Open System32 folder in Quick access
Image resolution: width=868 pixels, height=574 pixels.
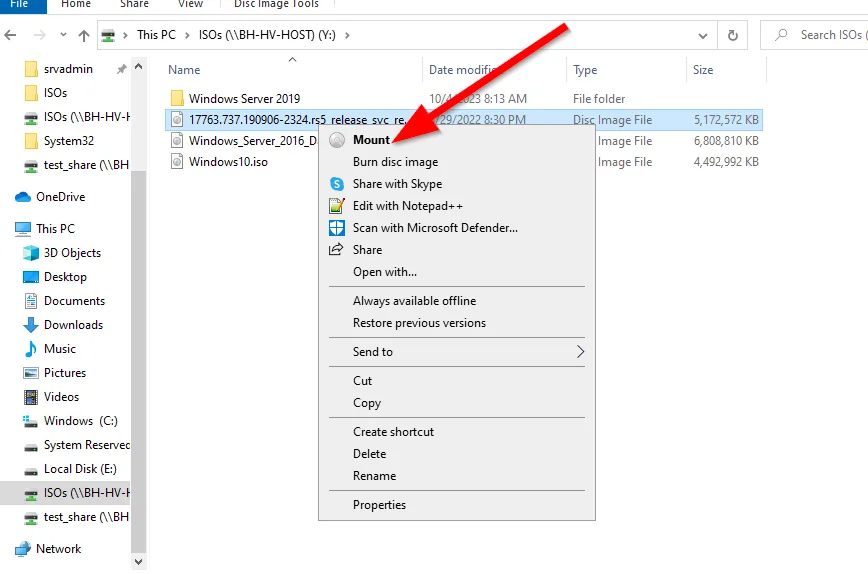point(69,141)
